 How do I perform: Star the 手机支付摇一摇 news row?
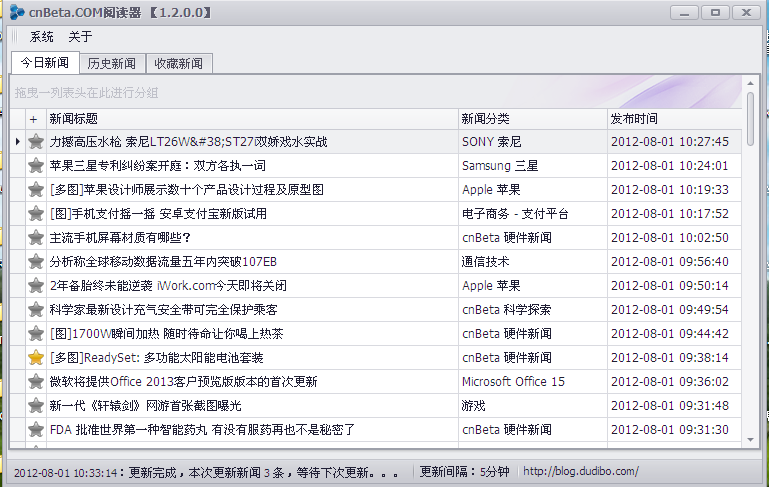point(36,214)
